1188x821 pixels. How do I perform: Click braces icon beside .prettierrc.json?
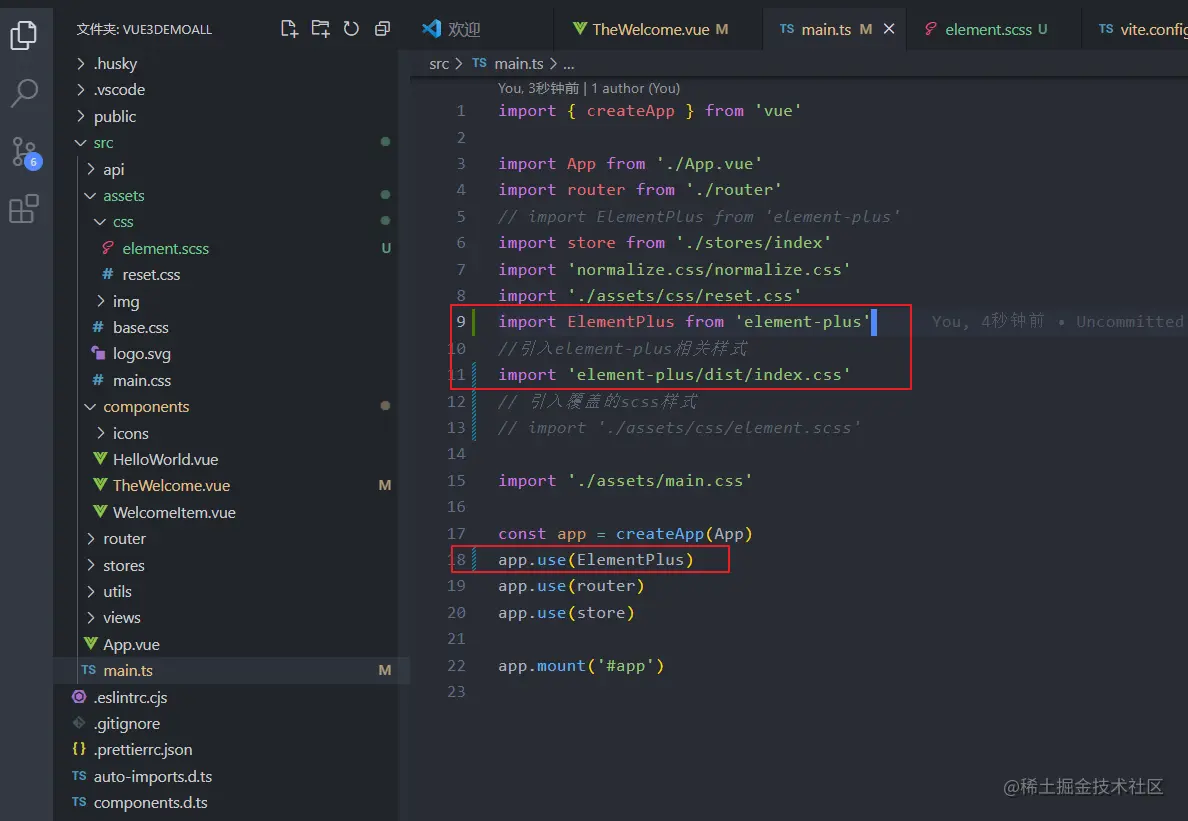point(79,749)
